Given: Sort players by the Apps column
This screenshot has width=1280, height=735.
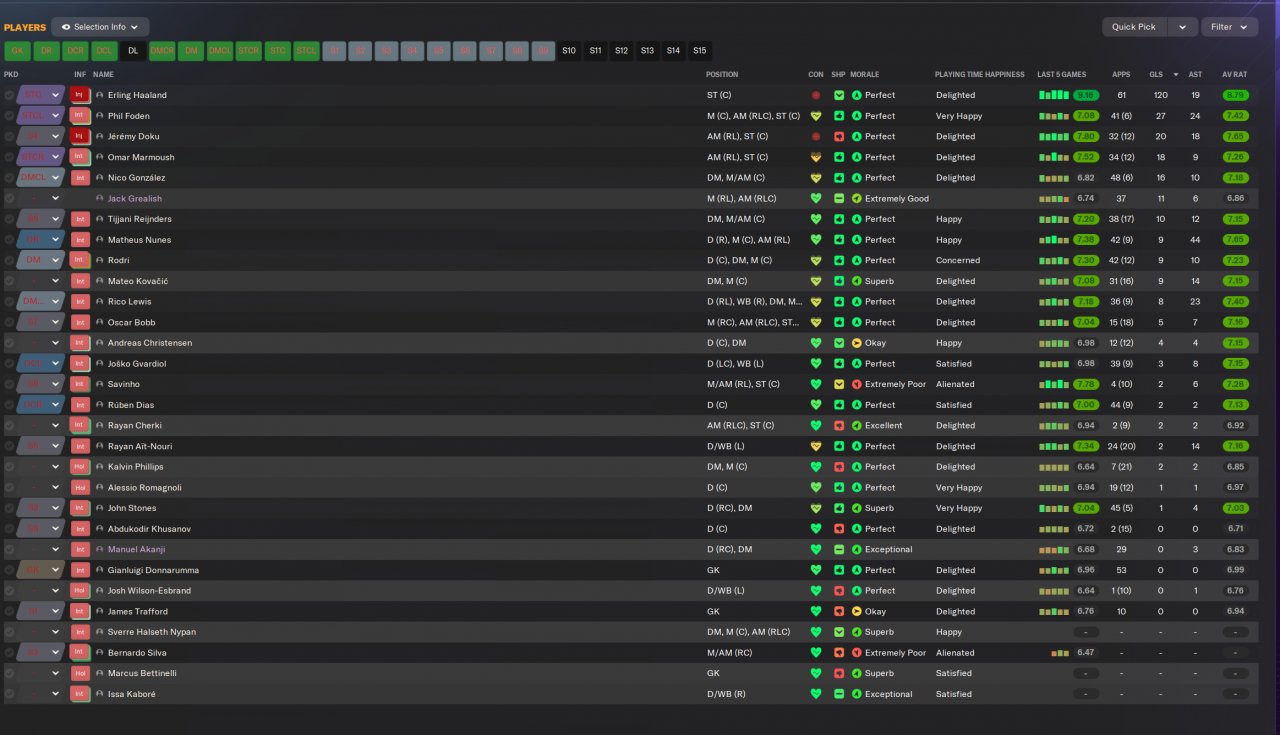Looking at the screenshot, I should click(1120, 74).
